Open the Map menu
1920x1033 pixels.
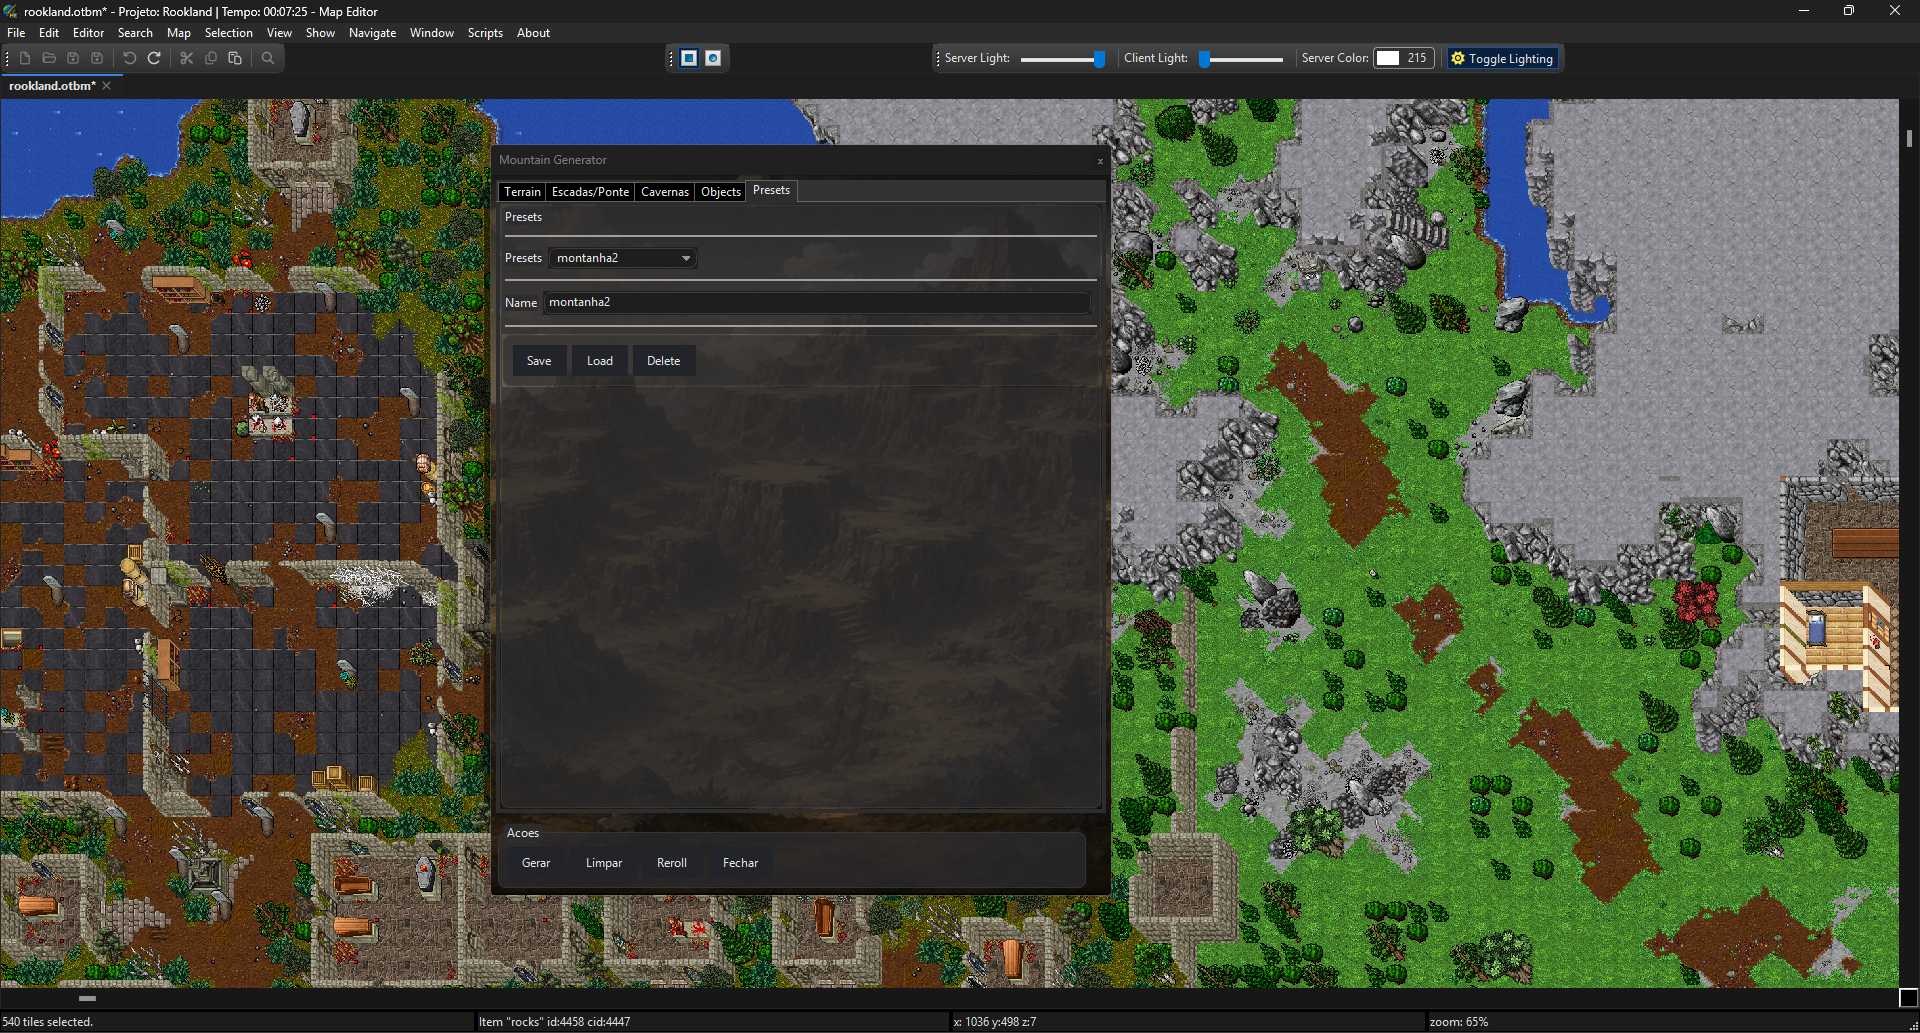click(x=179, y=33)
